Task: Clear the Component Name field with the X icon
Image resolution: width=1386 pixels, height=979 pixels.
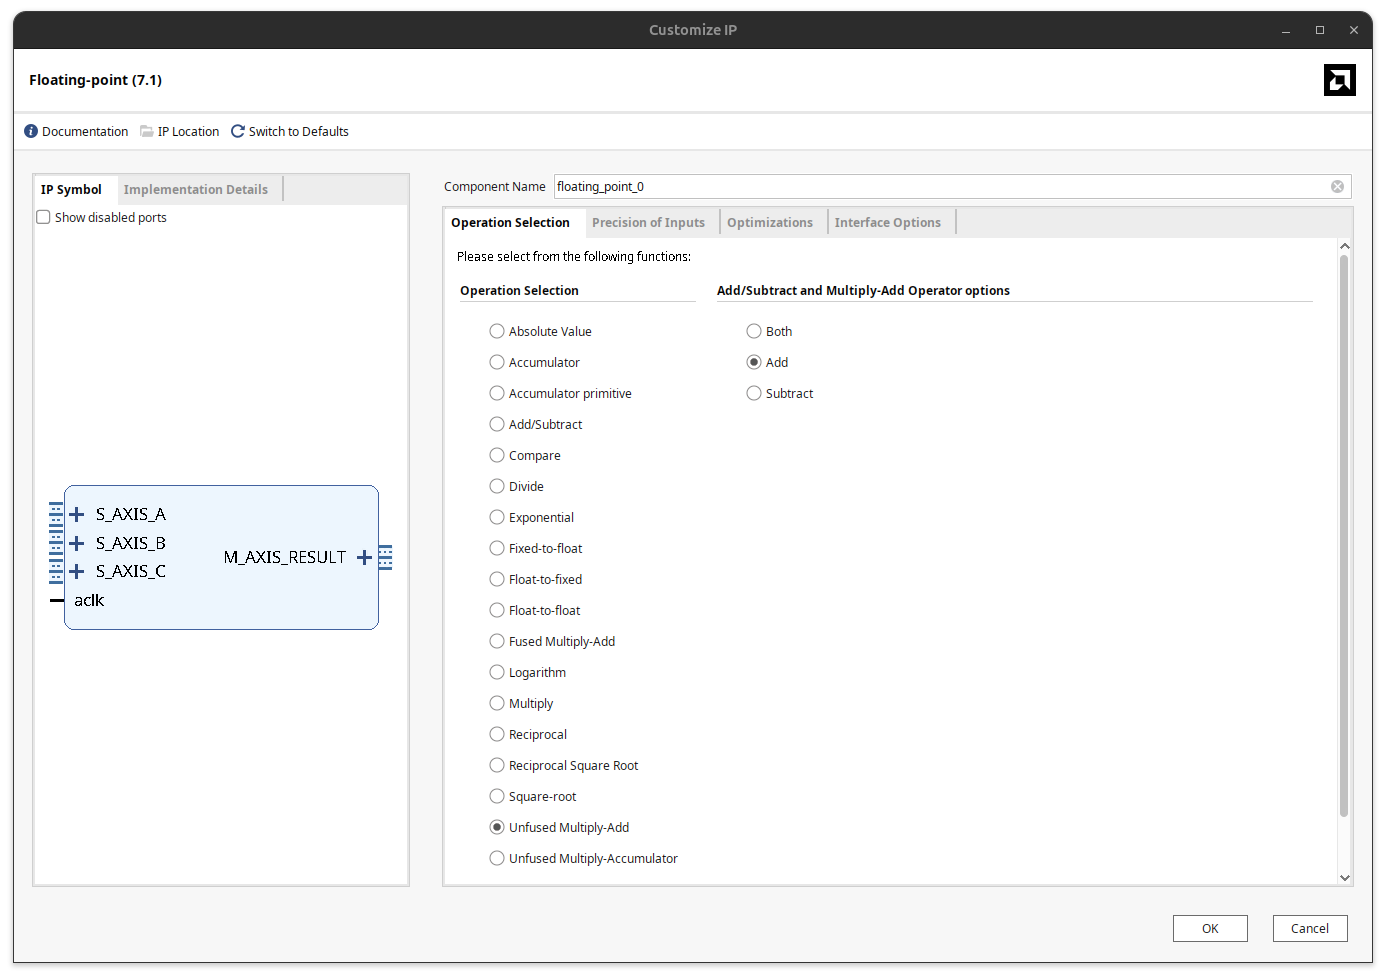Action: click(1337, 187)
